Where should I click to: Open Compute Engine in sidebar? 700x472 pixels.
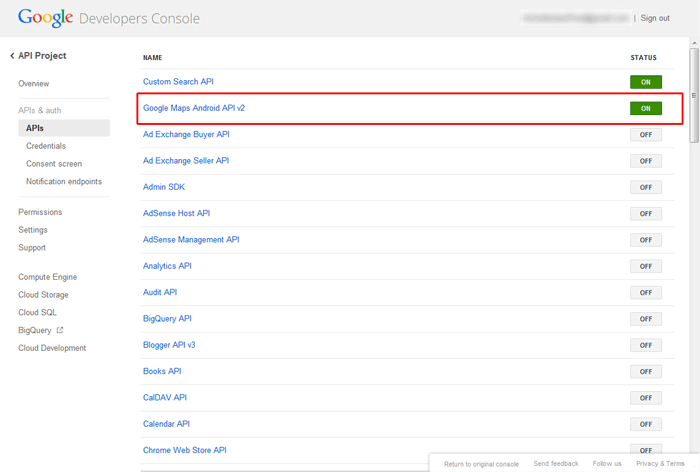pos(47,277)
